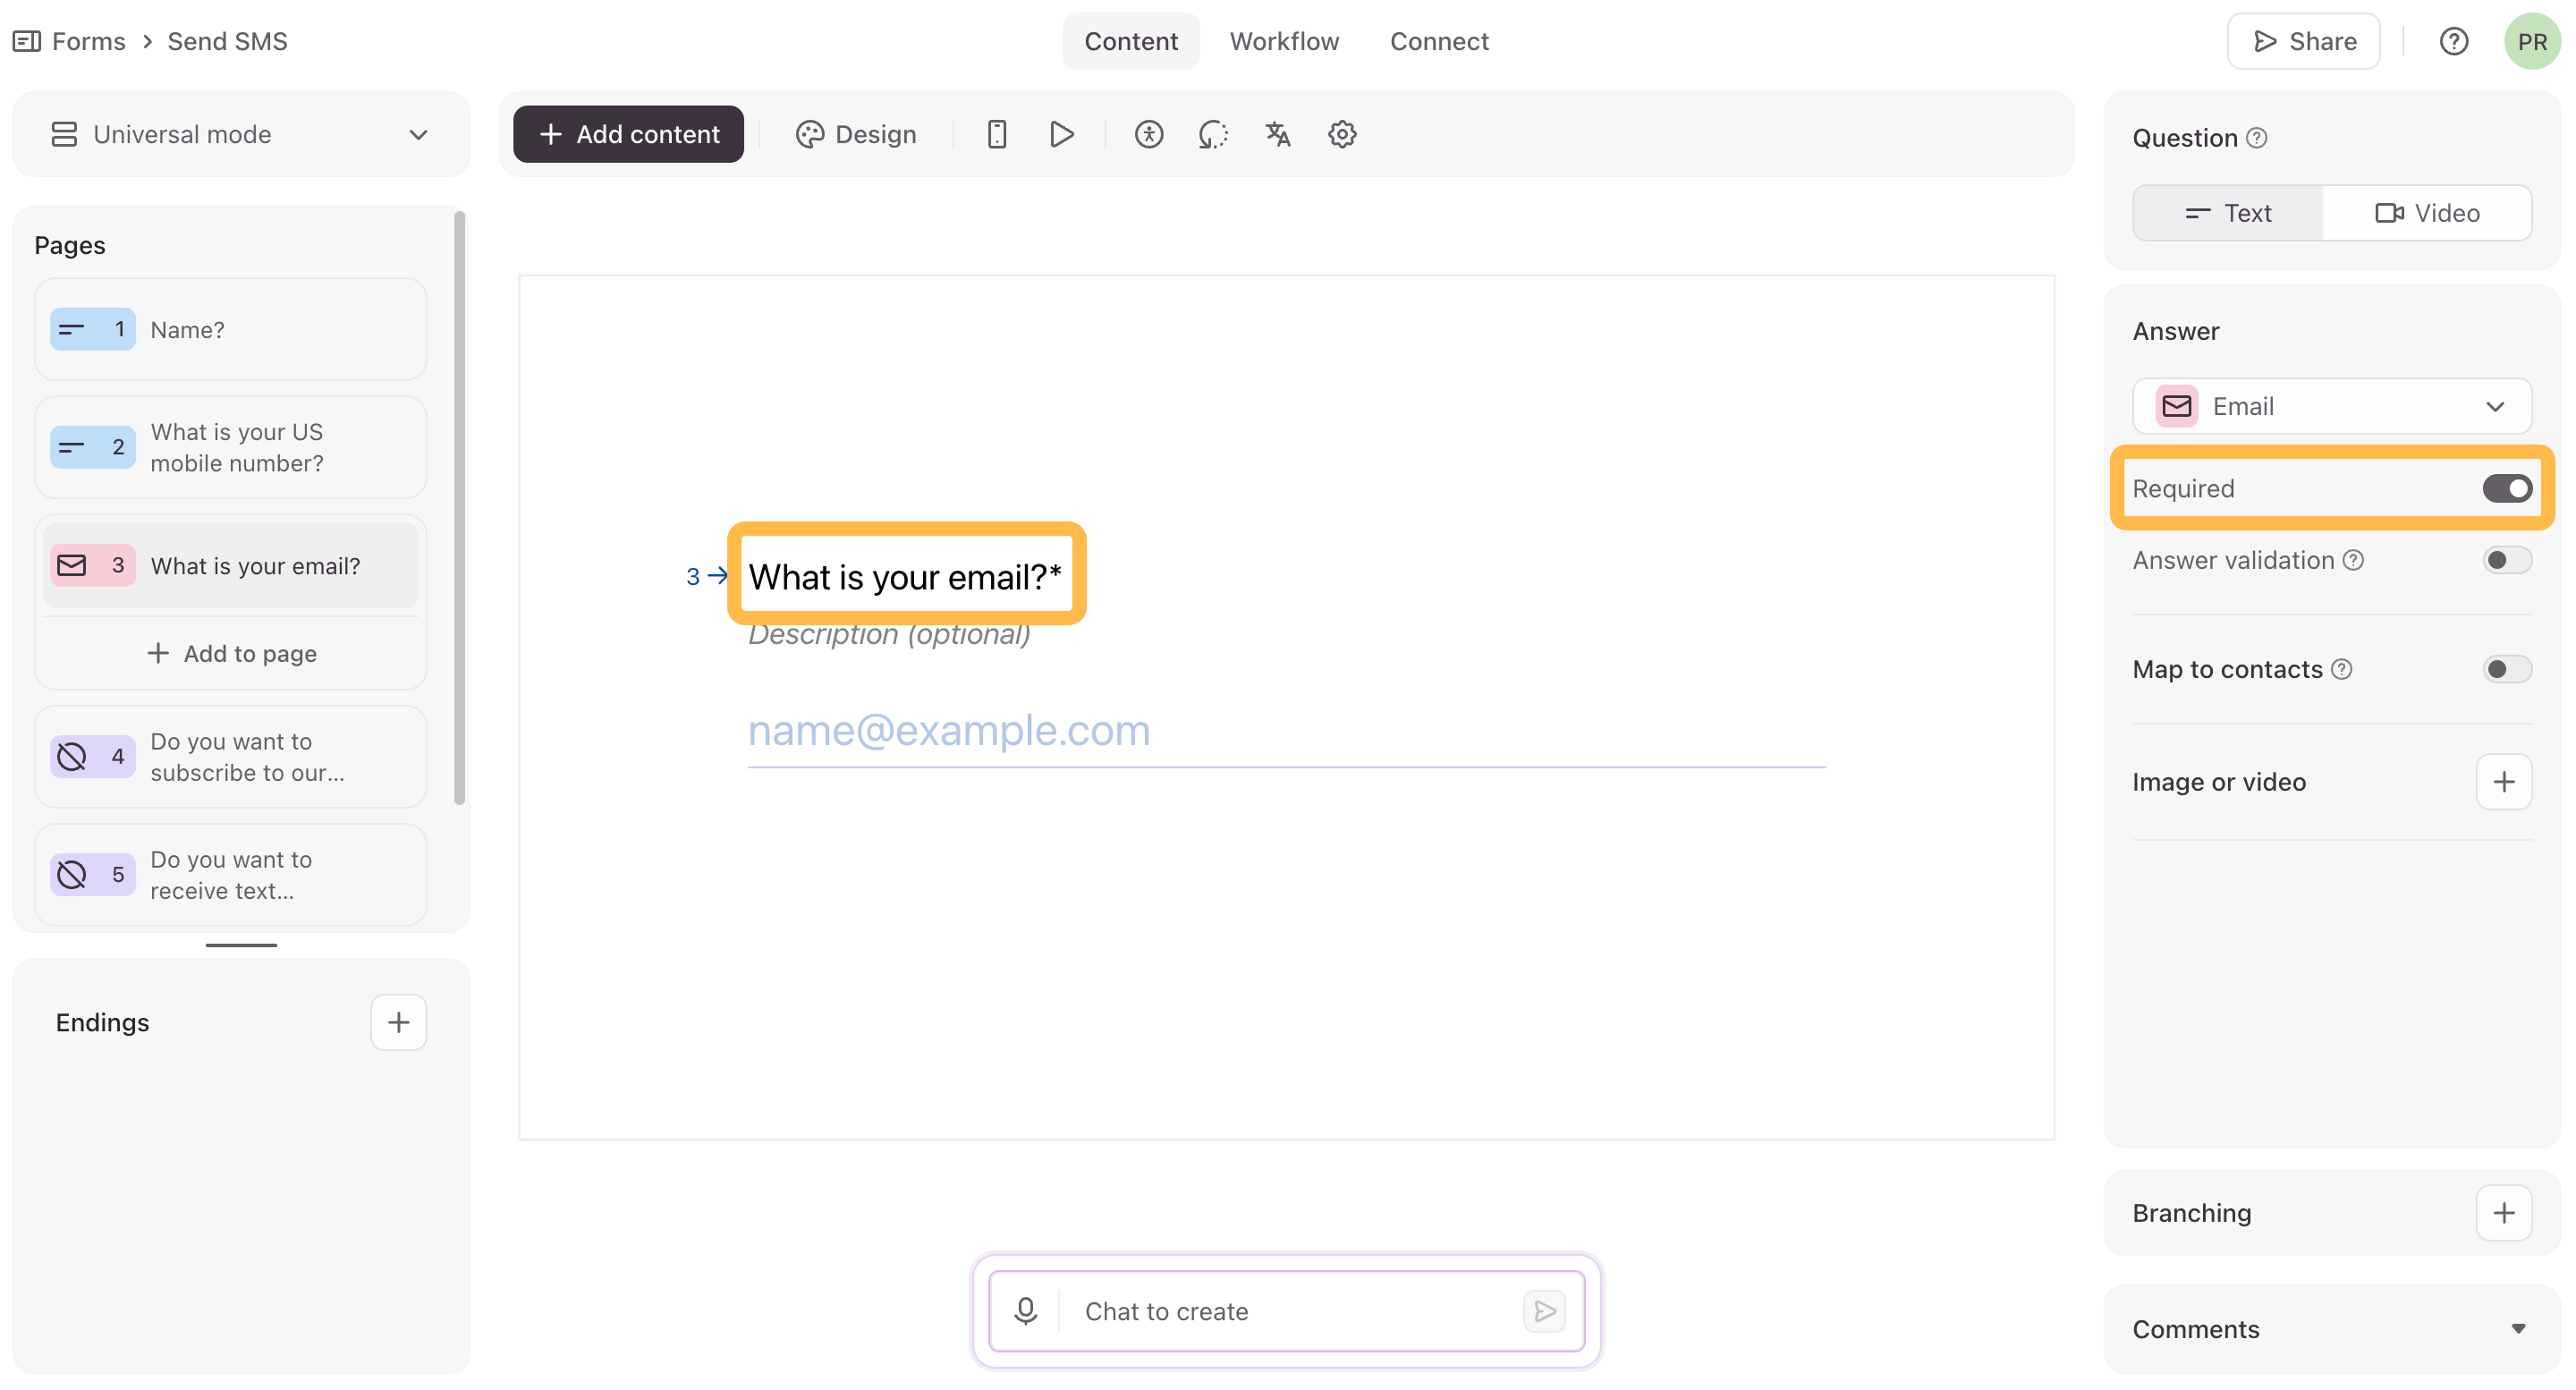Click the play preview icon in toolbar

[1061, 134]
